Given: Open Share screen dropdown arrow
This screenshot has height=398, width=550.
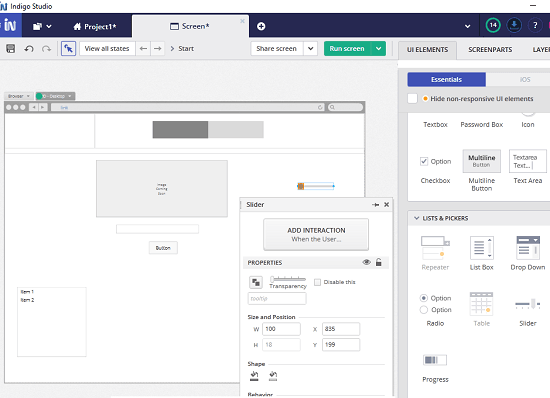Looking at the screenshot, I should point(311,48).
